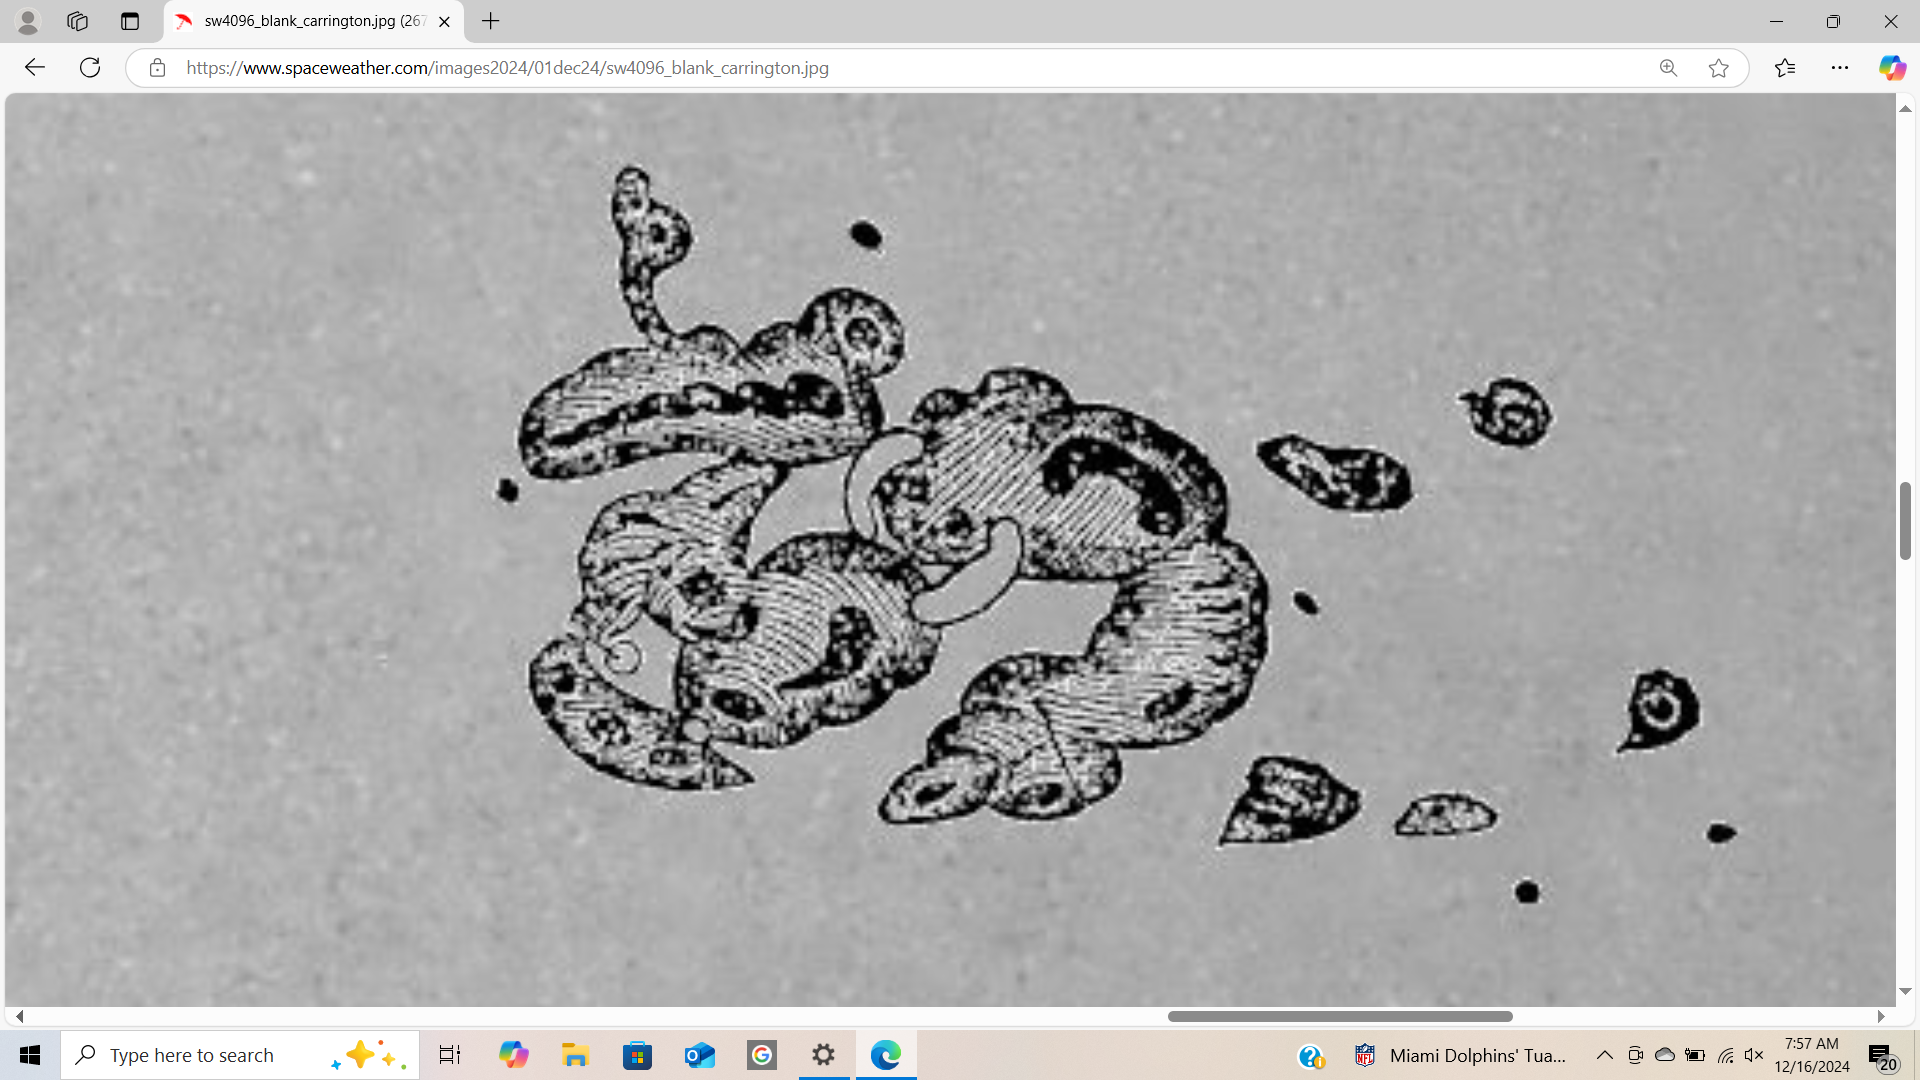Refresh the page with the reload icon
The width and height of the screenshot is (1920, 1080).
(90, 68)
